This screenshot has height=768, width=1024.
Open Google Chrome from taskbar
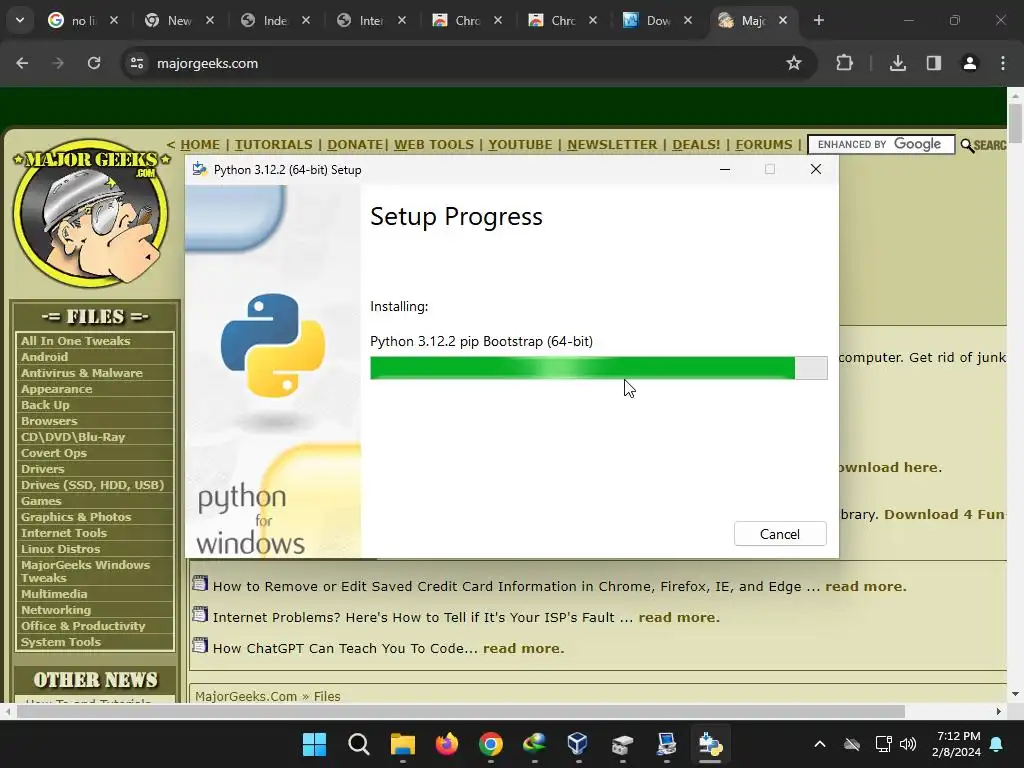pyautogui.click(x=490, y=744)
